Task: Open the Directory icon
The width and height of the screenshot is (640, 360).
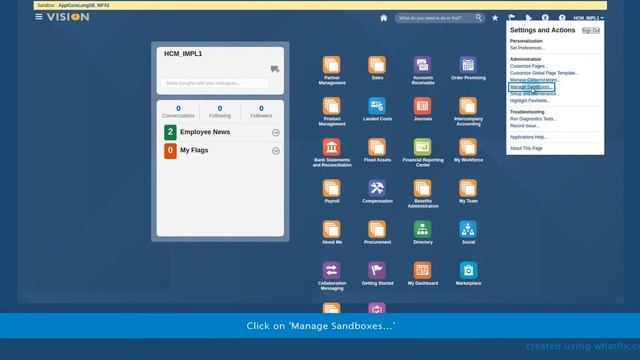Action: [x=422, y=229]
